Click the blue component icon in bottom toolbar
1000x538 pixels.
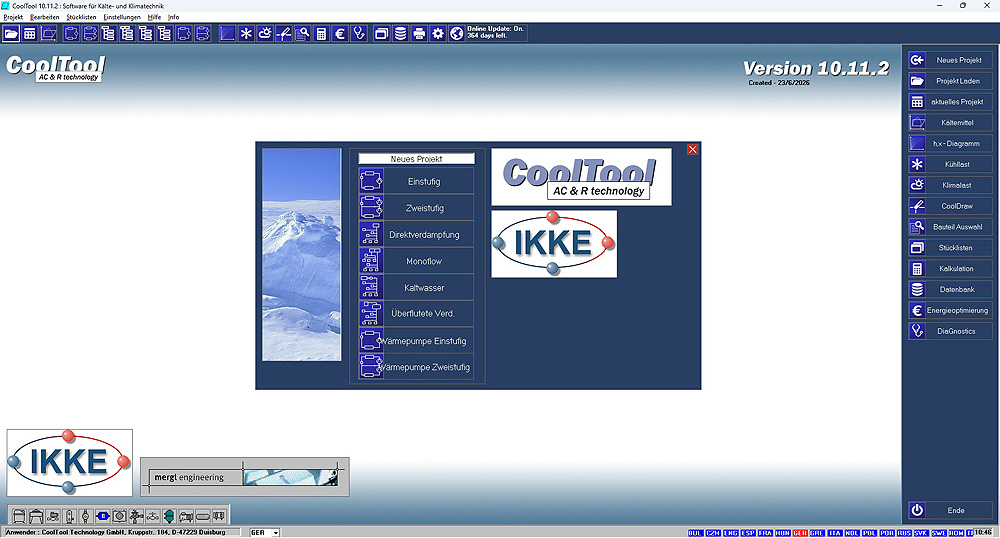[x=103, y=516]
